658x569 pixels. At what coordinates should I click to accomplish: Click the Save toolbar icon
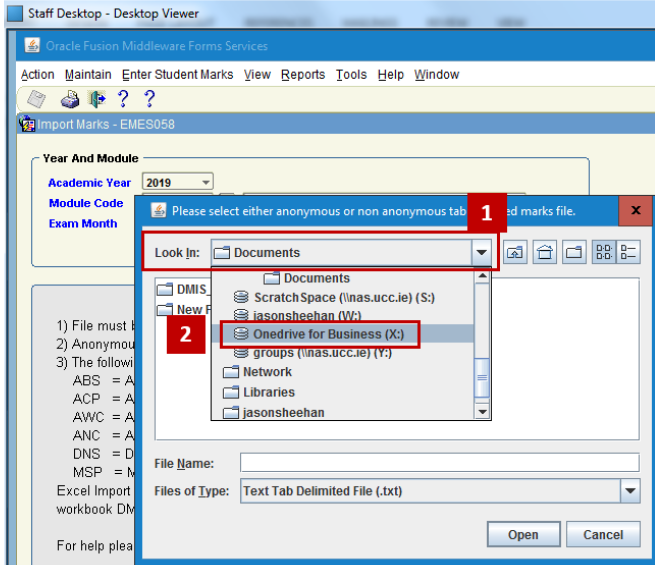coord(36,99)
